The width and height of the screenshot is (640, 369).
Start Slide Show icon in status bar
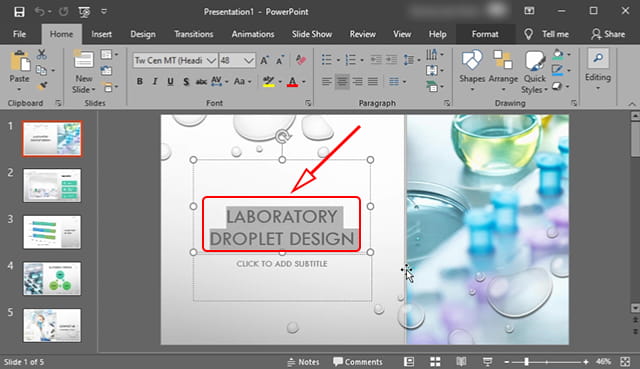pyautogui.click(x=487, y=362)
